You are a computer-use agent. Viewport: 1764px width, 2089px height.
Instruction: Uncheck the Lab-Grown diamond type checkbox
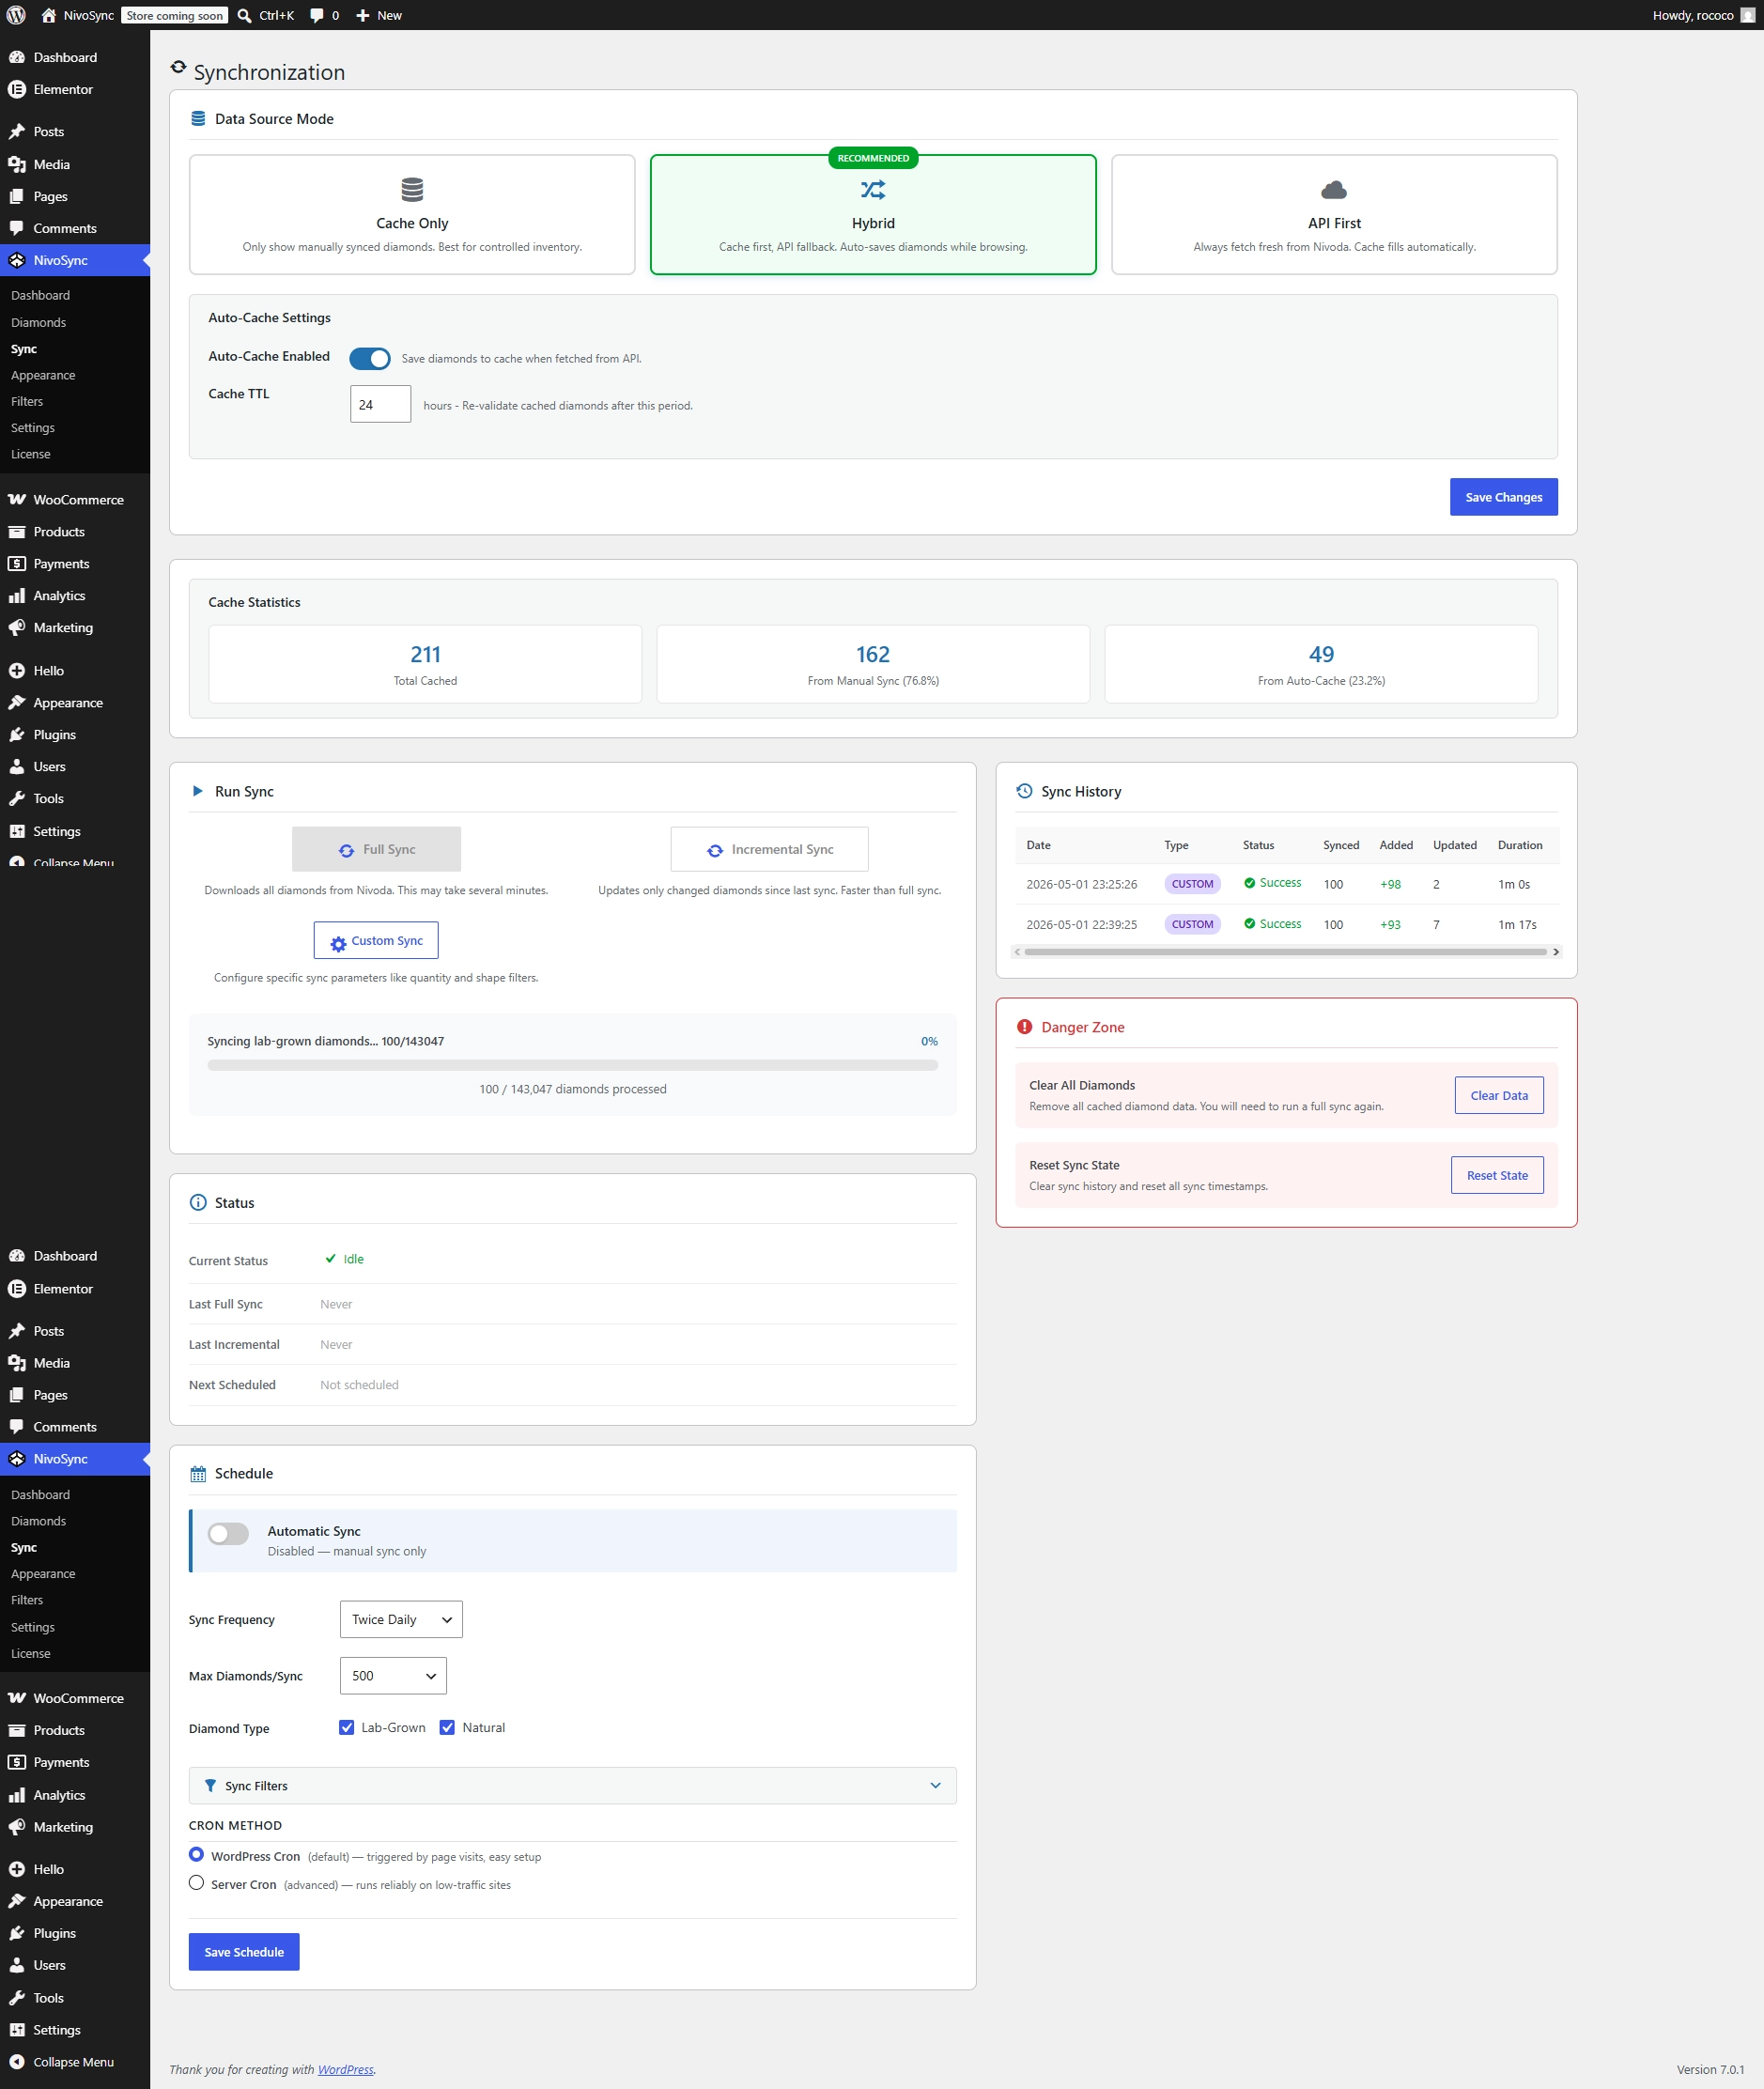coord(347,1727)
